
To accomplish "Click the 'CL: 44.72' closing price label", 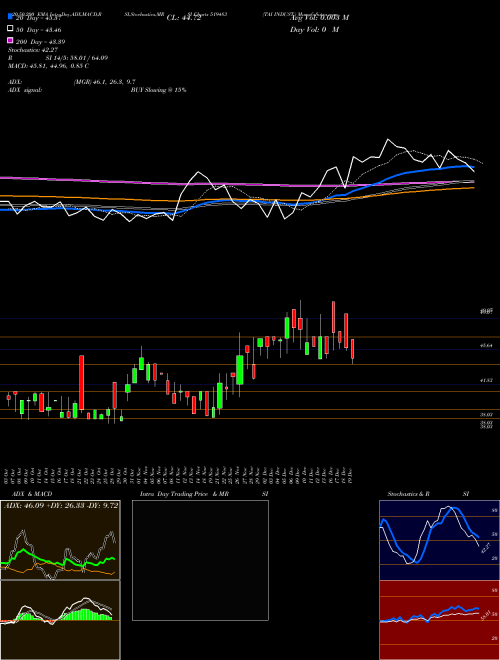I will click(184, 18).
